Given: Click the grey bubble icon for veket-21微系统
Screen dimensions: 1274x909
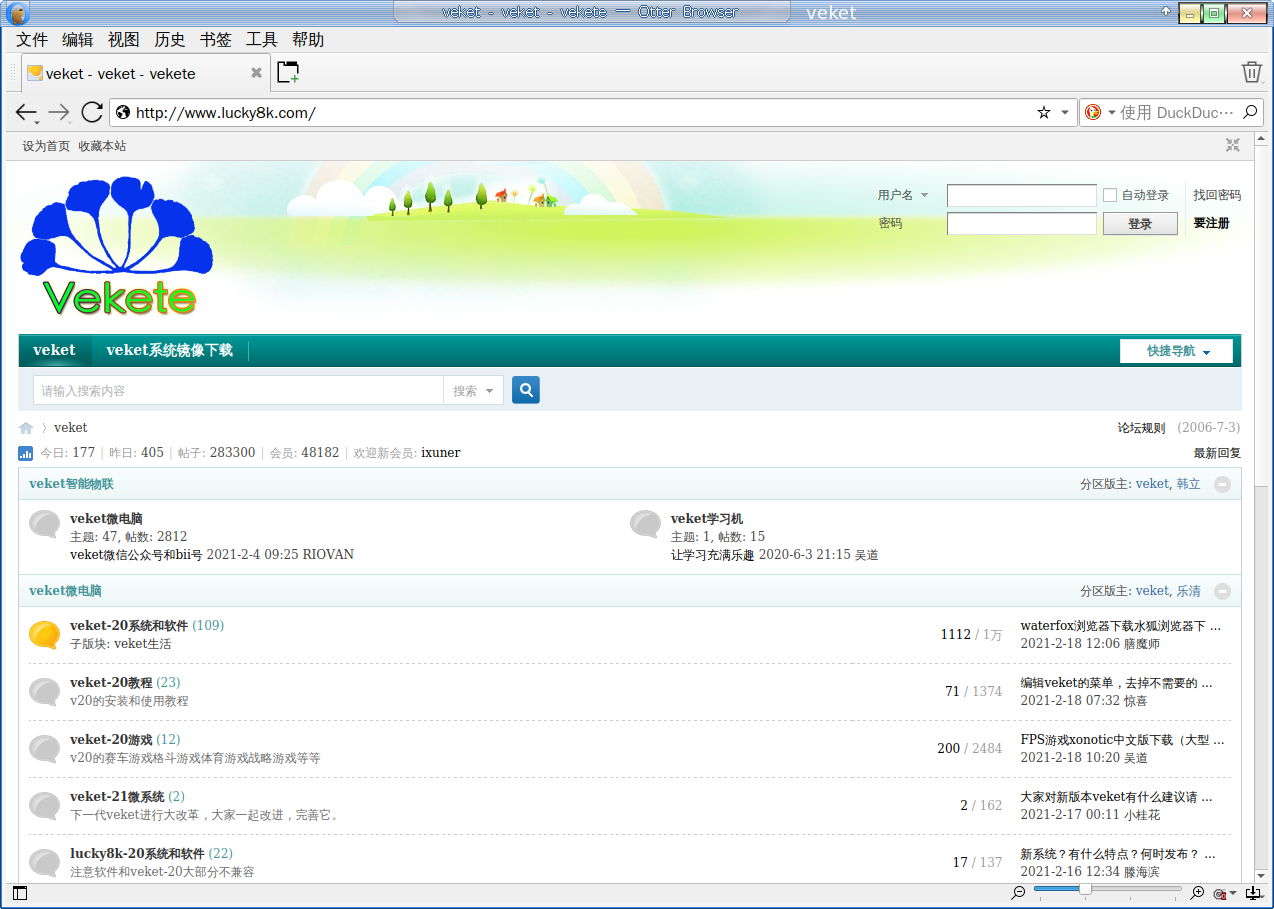Looking at the screenshot, I should 44,805.
